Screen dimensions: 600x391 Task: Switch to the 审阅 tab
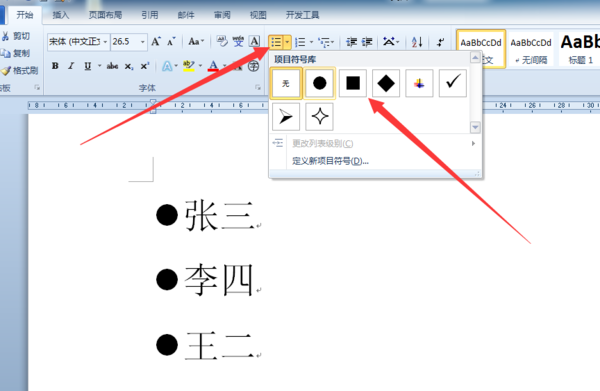222,15
